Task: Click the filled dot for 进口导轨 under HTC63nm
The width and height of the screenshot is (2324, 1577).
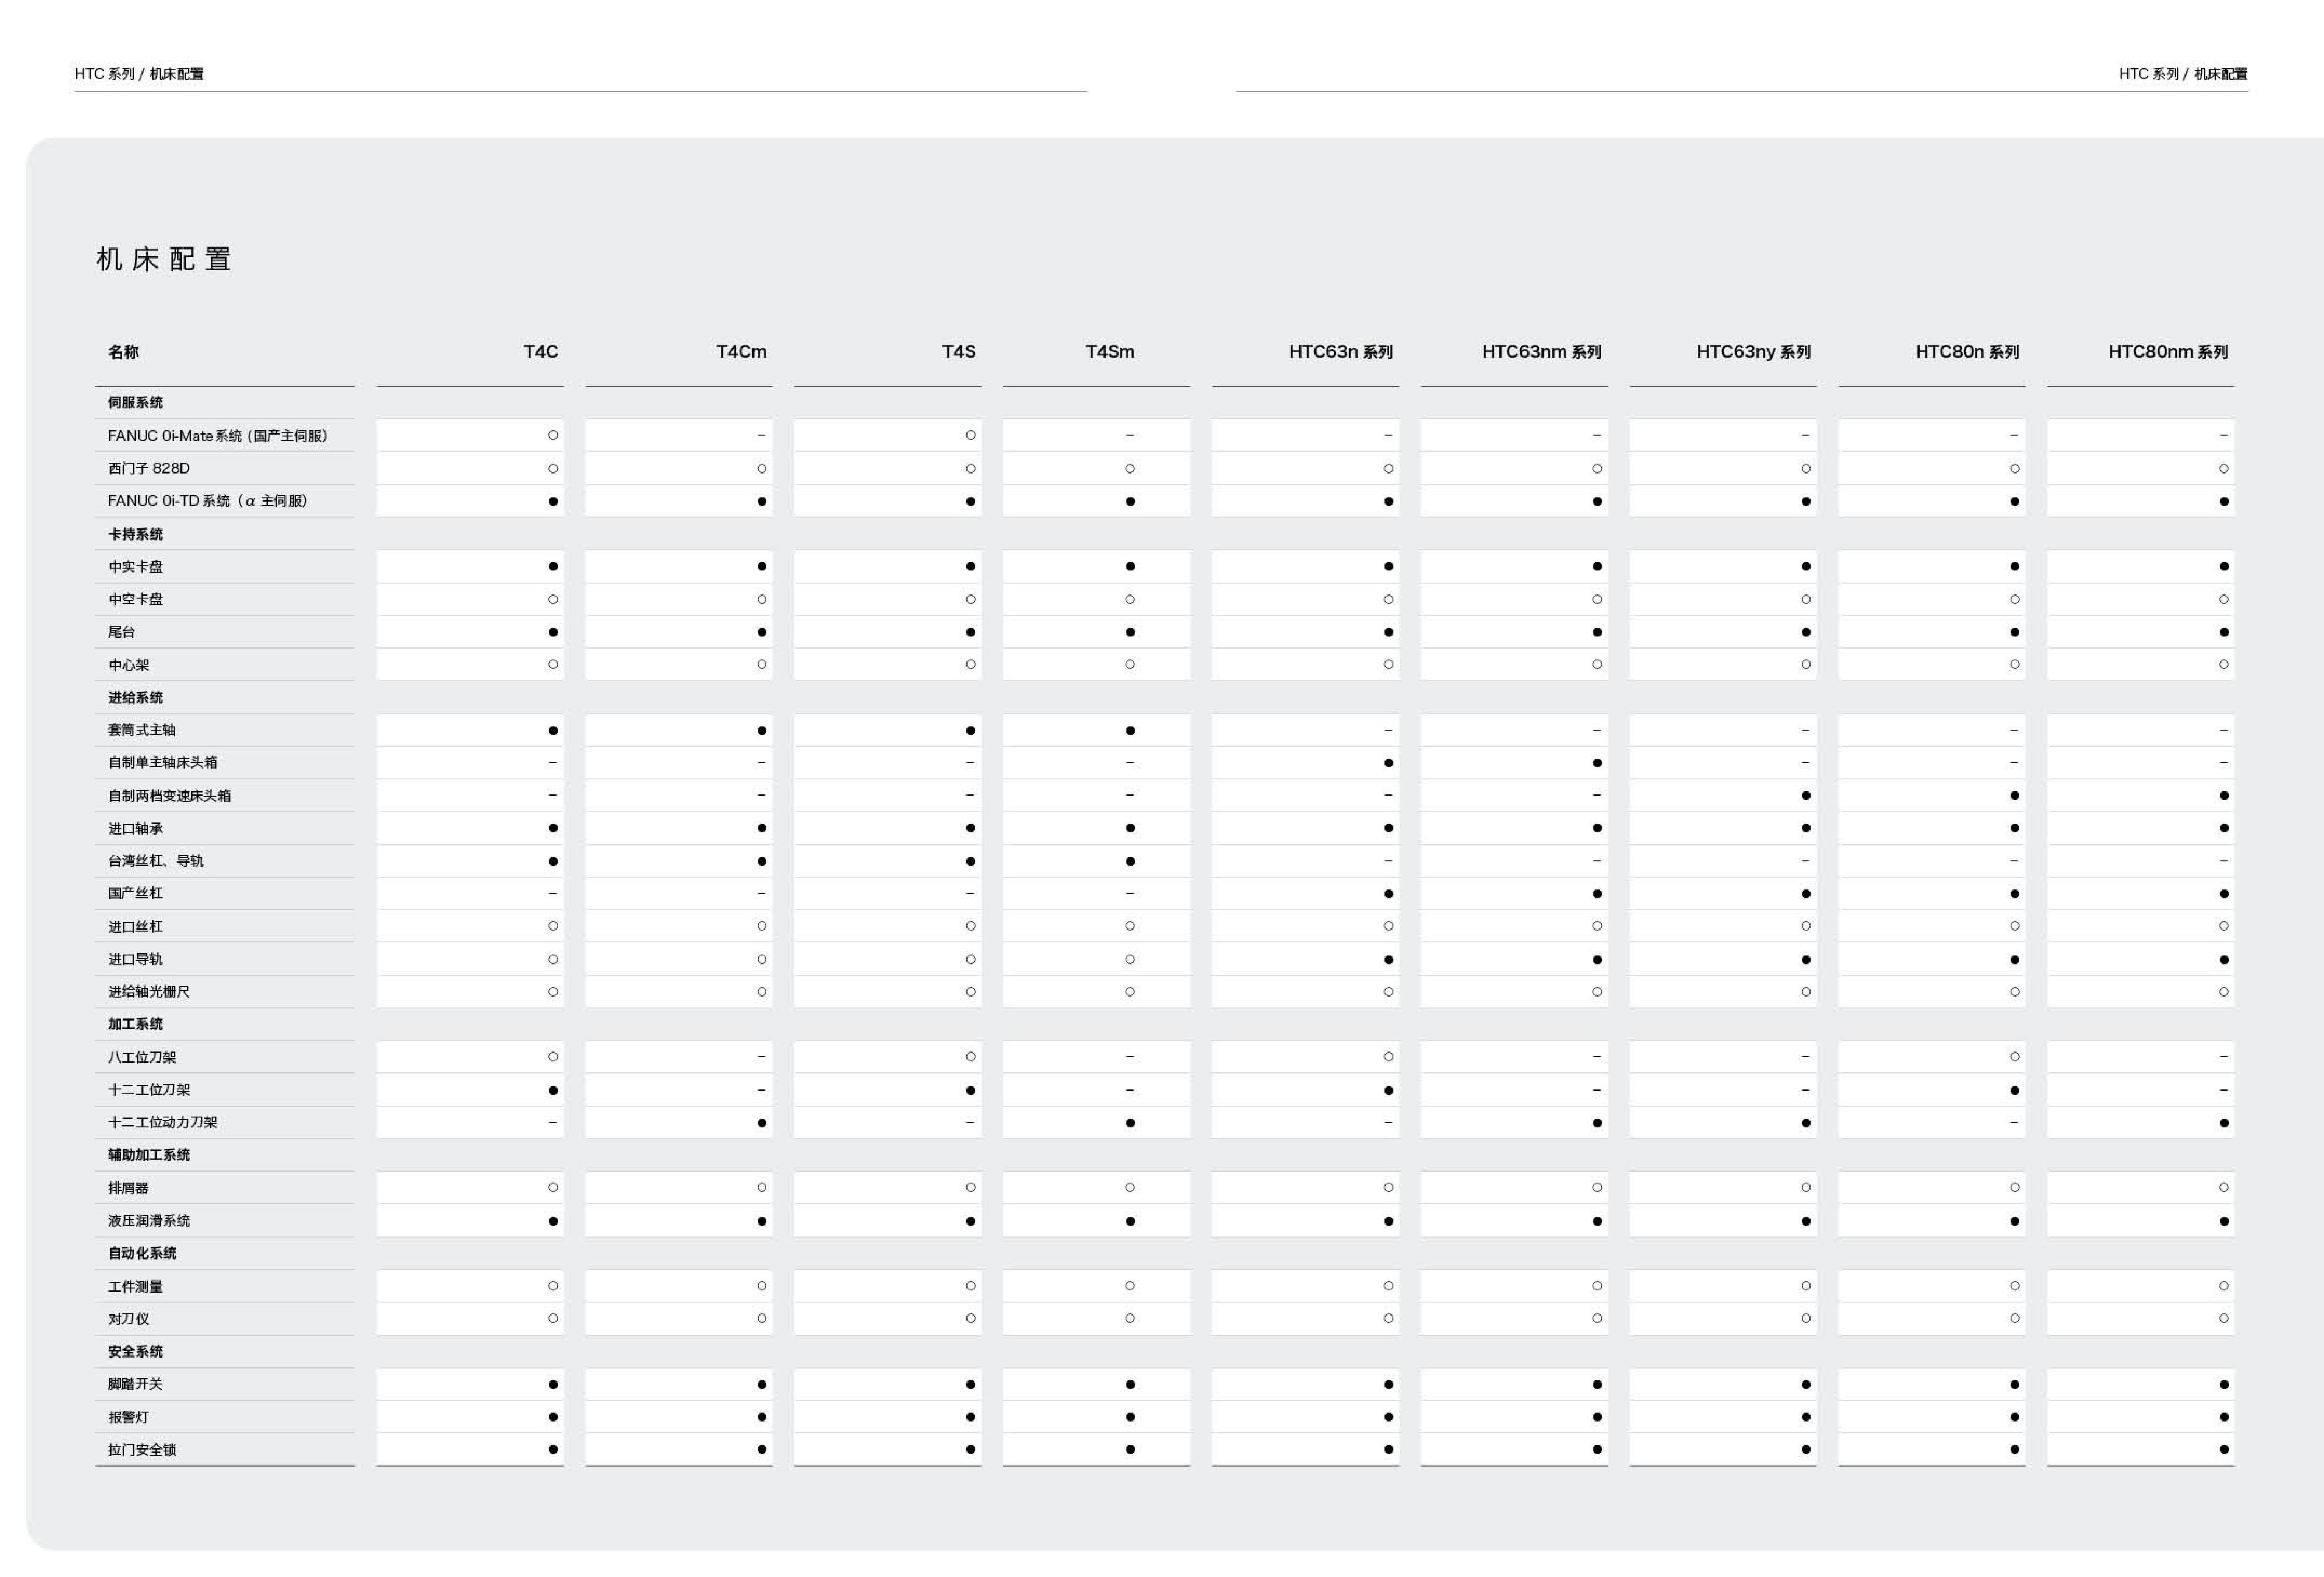Action: pyautogui.click(x=1597, y=959)
